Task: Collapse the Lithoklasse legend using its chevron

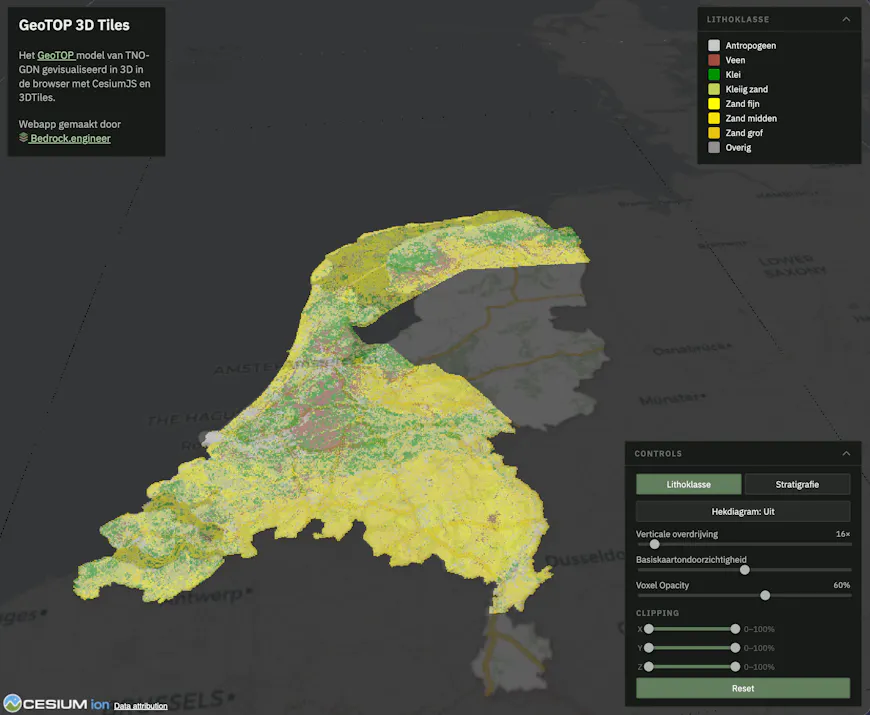Action: pos(848,19)
